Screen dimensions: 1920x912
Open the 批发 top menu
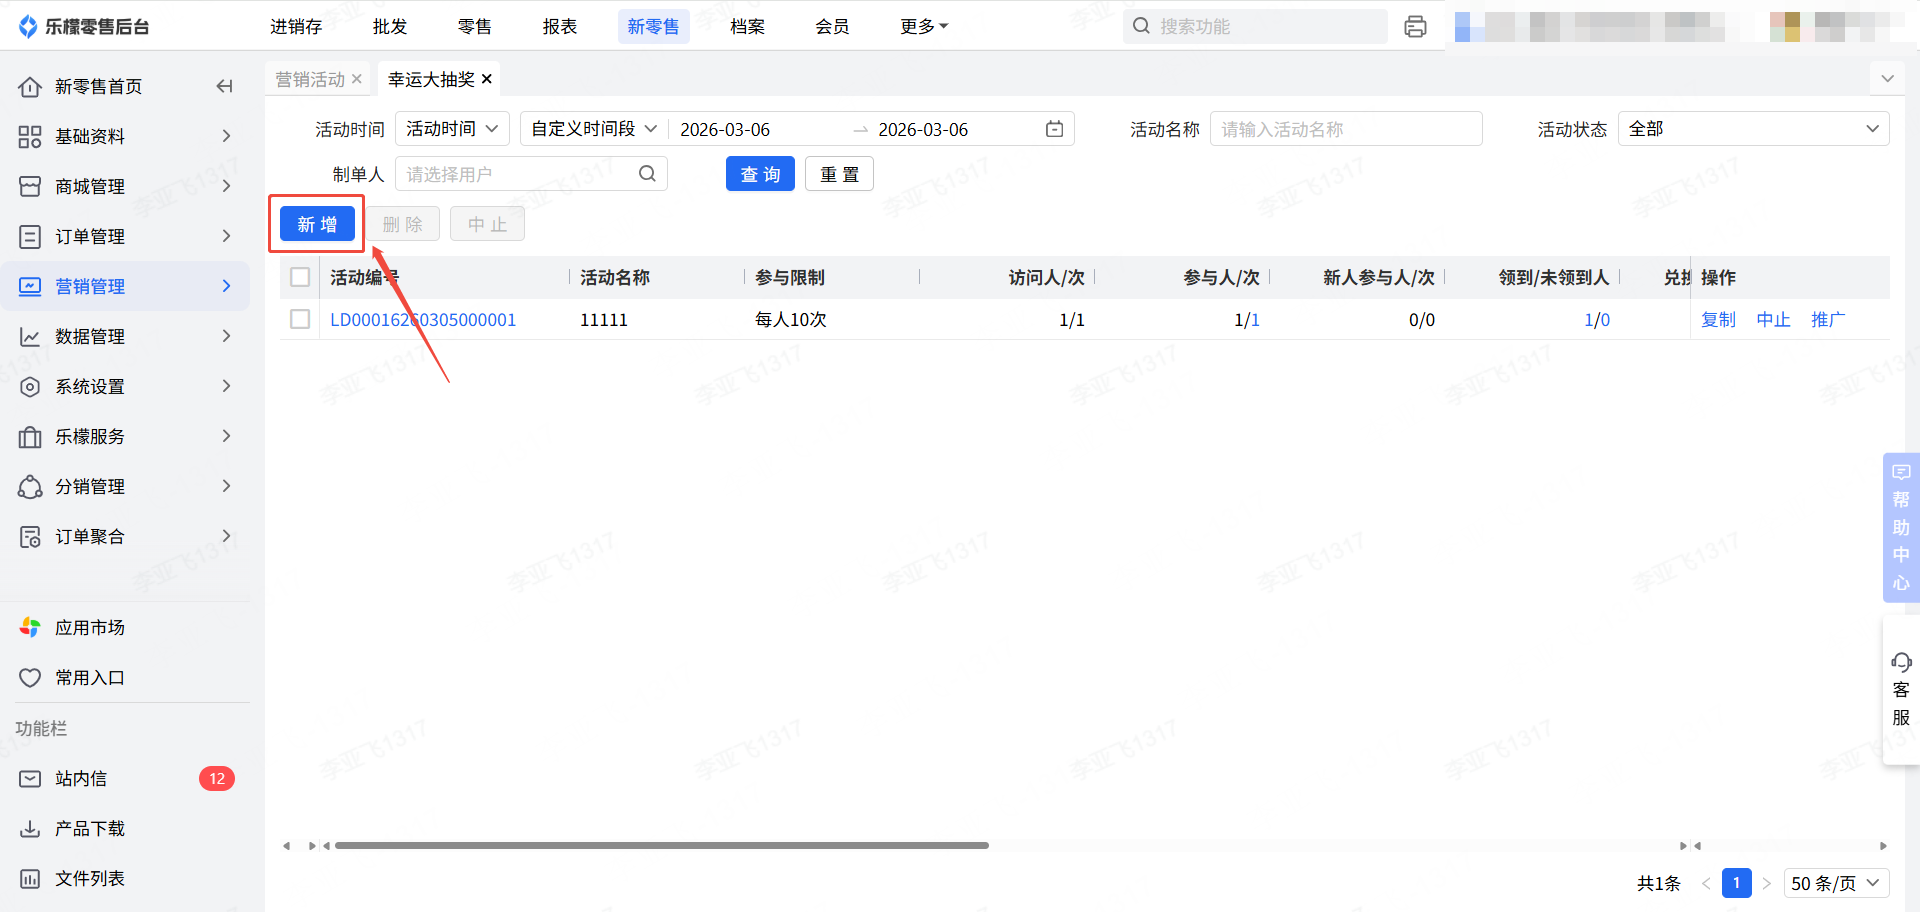pos(390,27)
